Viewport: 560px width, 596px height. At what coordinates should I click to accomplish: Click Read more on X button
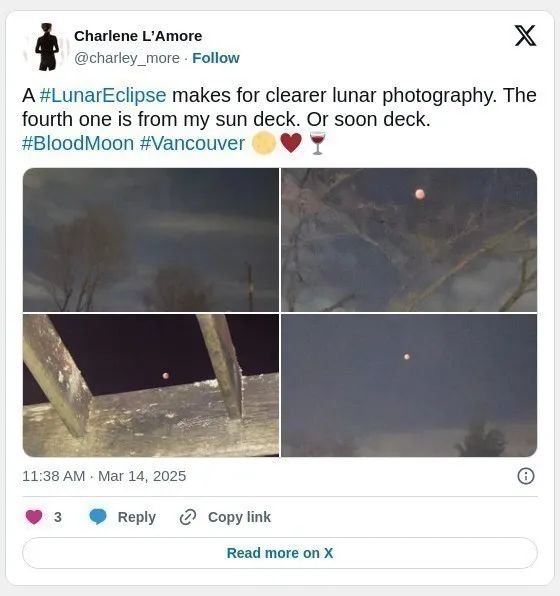coord(280,553)
